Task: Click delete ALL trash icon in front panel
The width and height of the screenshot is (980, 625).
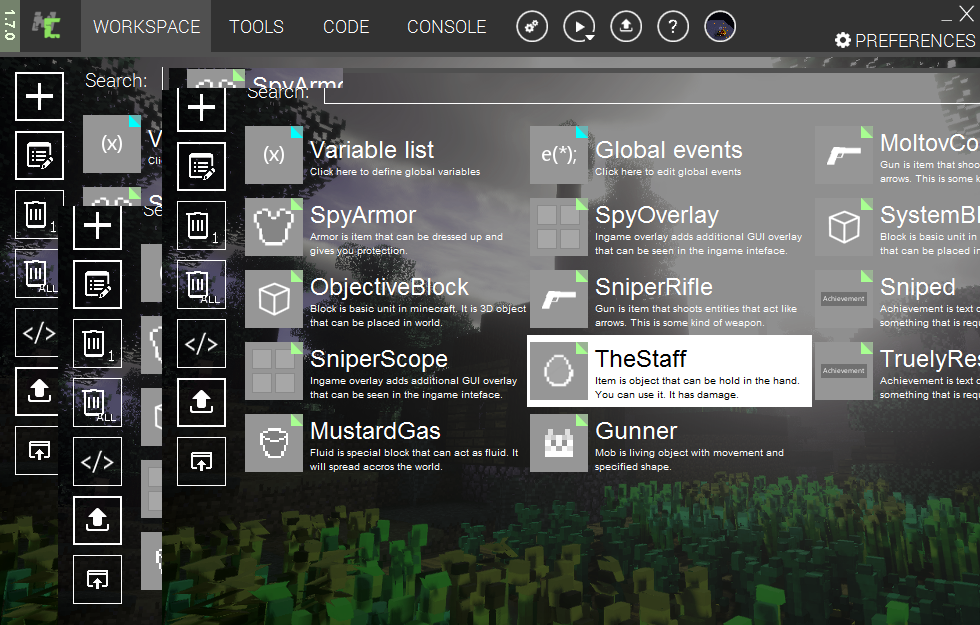Action: tap(201, 285)
